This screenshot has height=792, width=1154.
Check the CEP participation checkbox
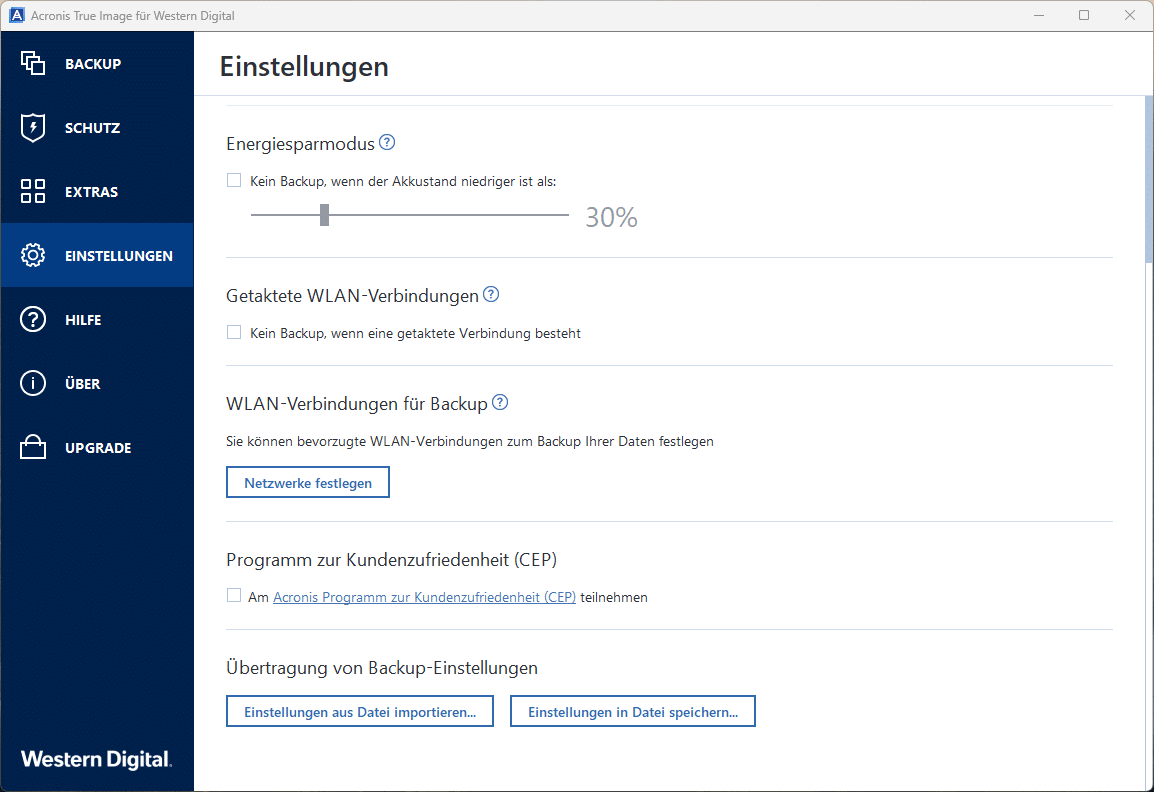coord(234,596)
